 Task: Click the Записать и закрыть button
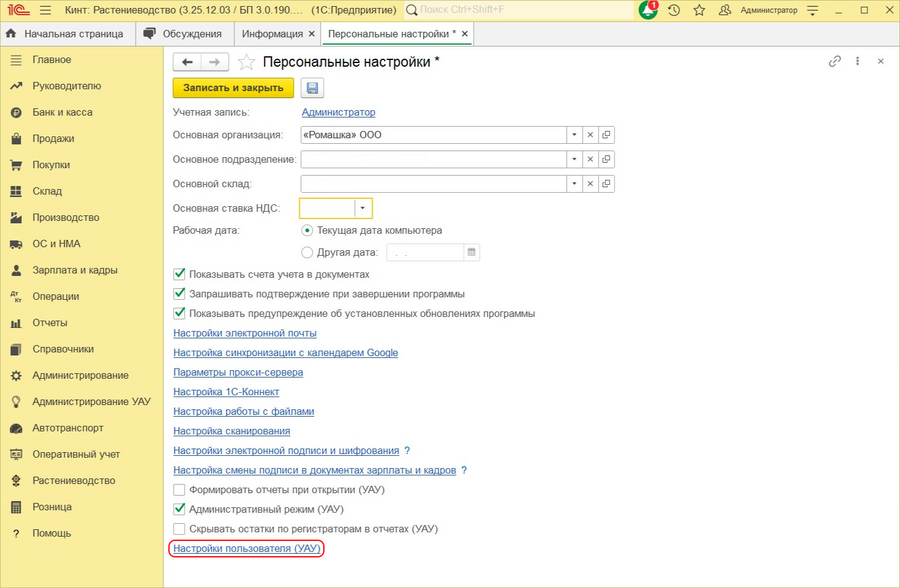[232, 88]
